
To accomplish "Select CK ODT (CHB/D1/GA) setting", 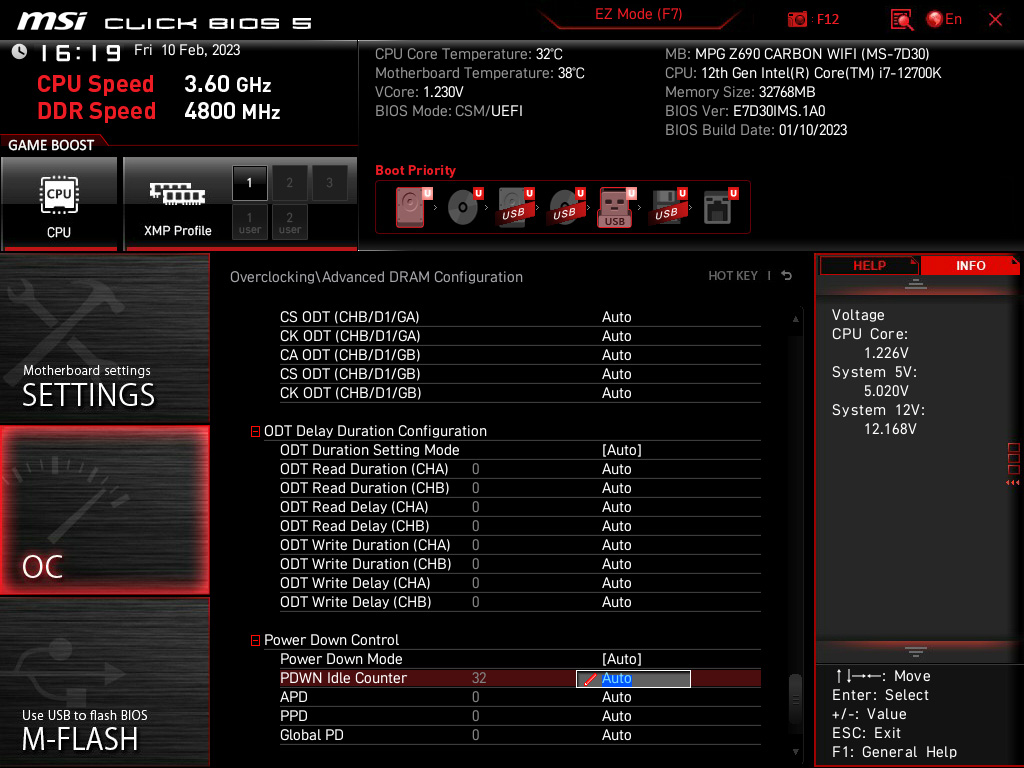I will 520,336.
